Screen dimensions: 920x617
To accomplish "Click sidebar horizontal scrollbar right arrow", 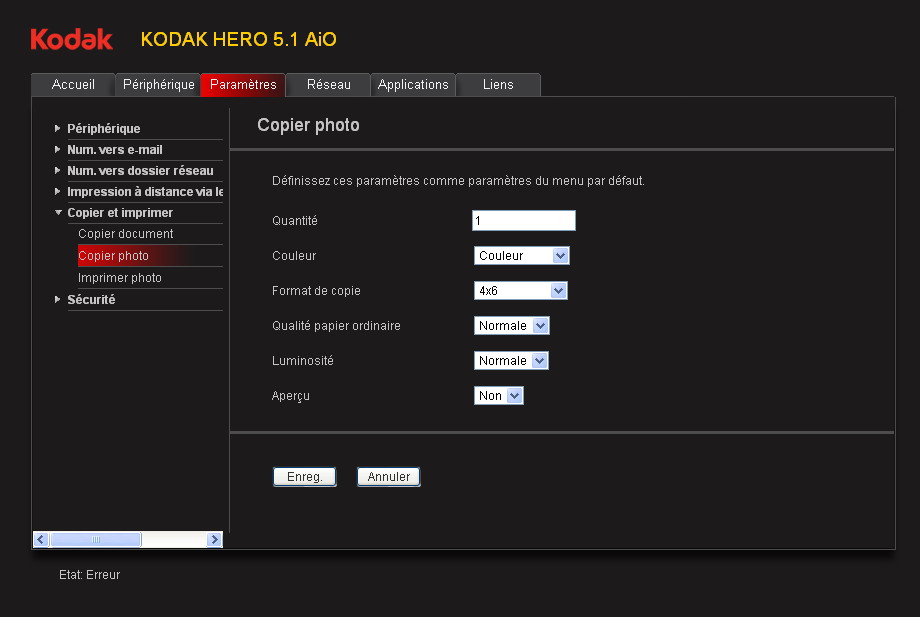I will [214, 540].
